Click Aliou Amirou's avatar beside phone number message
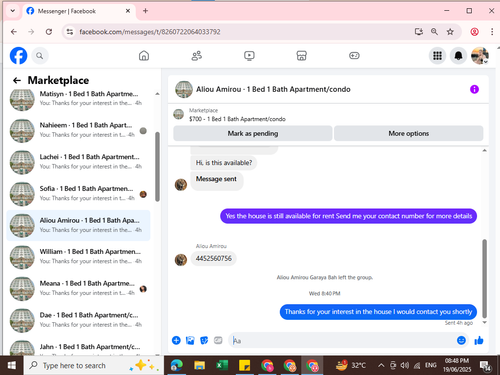Image resolution: width=500 pixels, height=375 pixels. [x=181, y=260]
